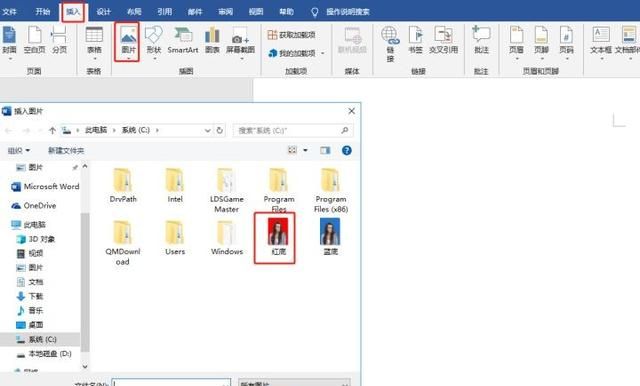The image size is (640, 386).
Task: Select the DrvPath folder
Action: pyautogui.click(x=123, y=185)
